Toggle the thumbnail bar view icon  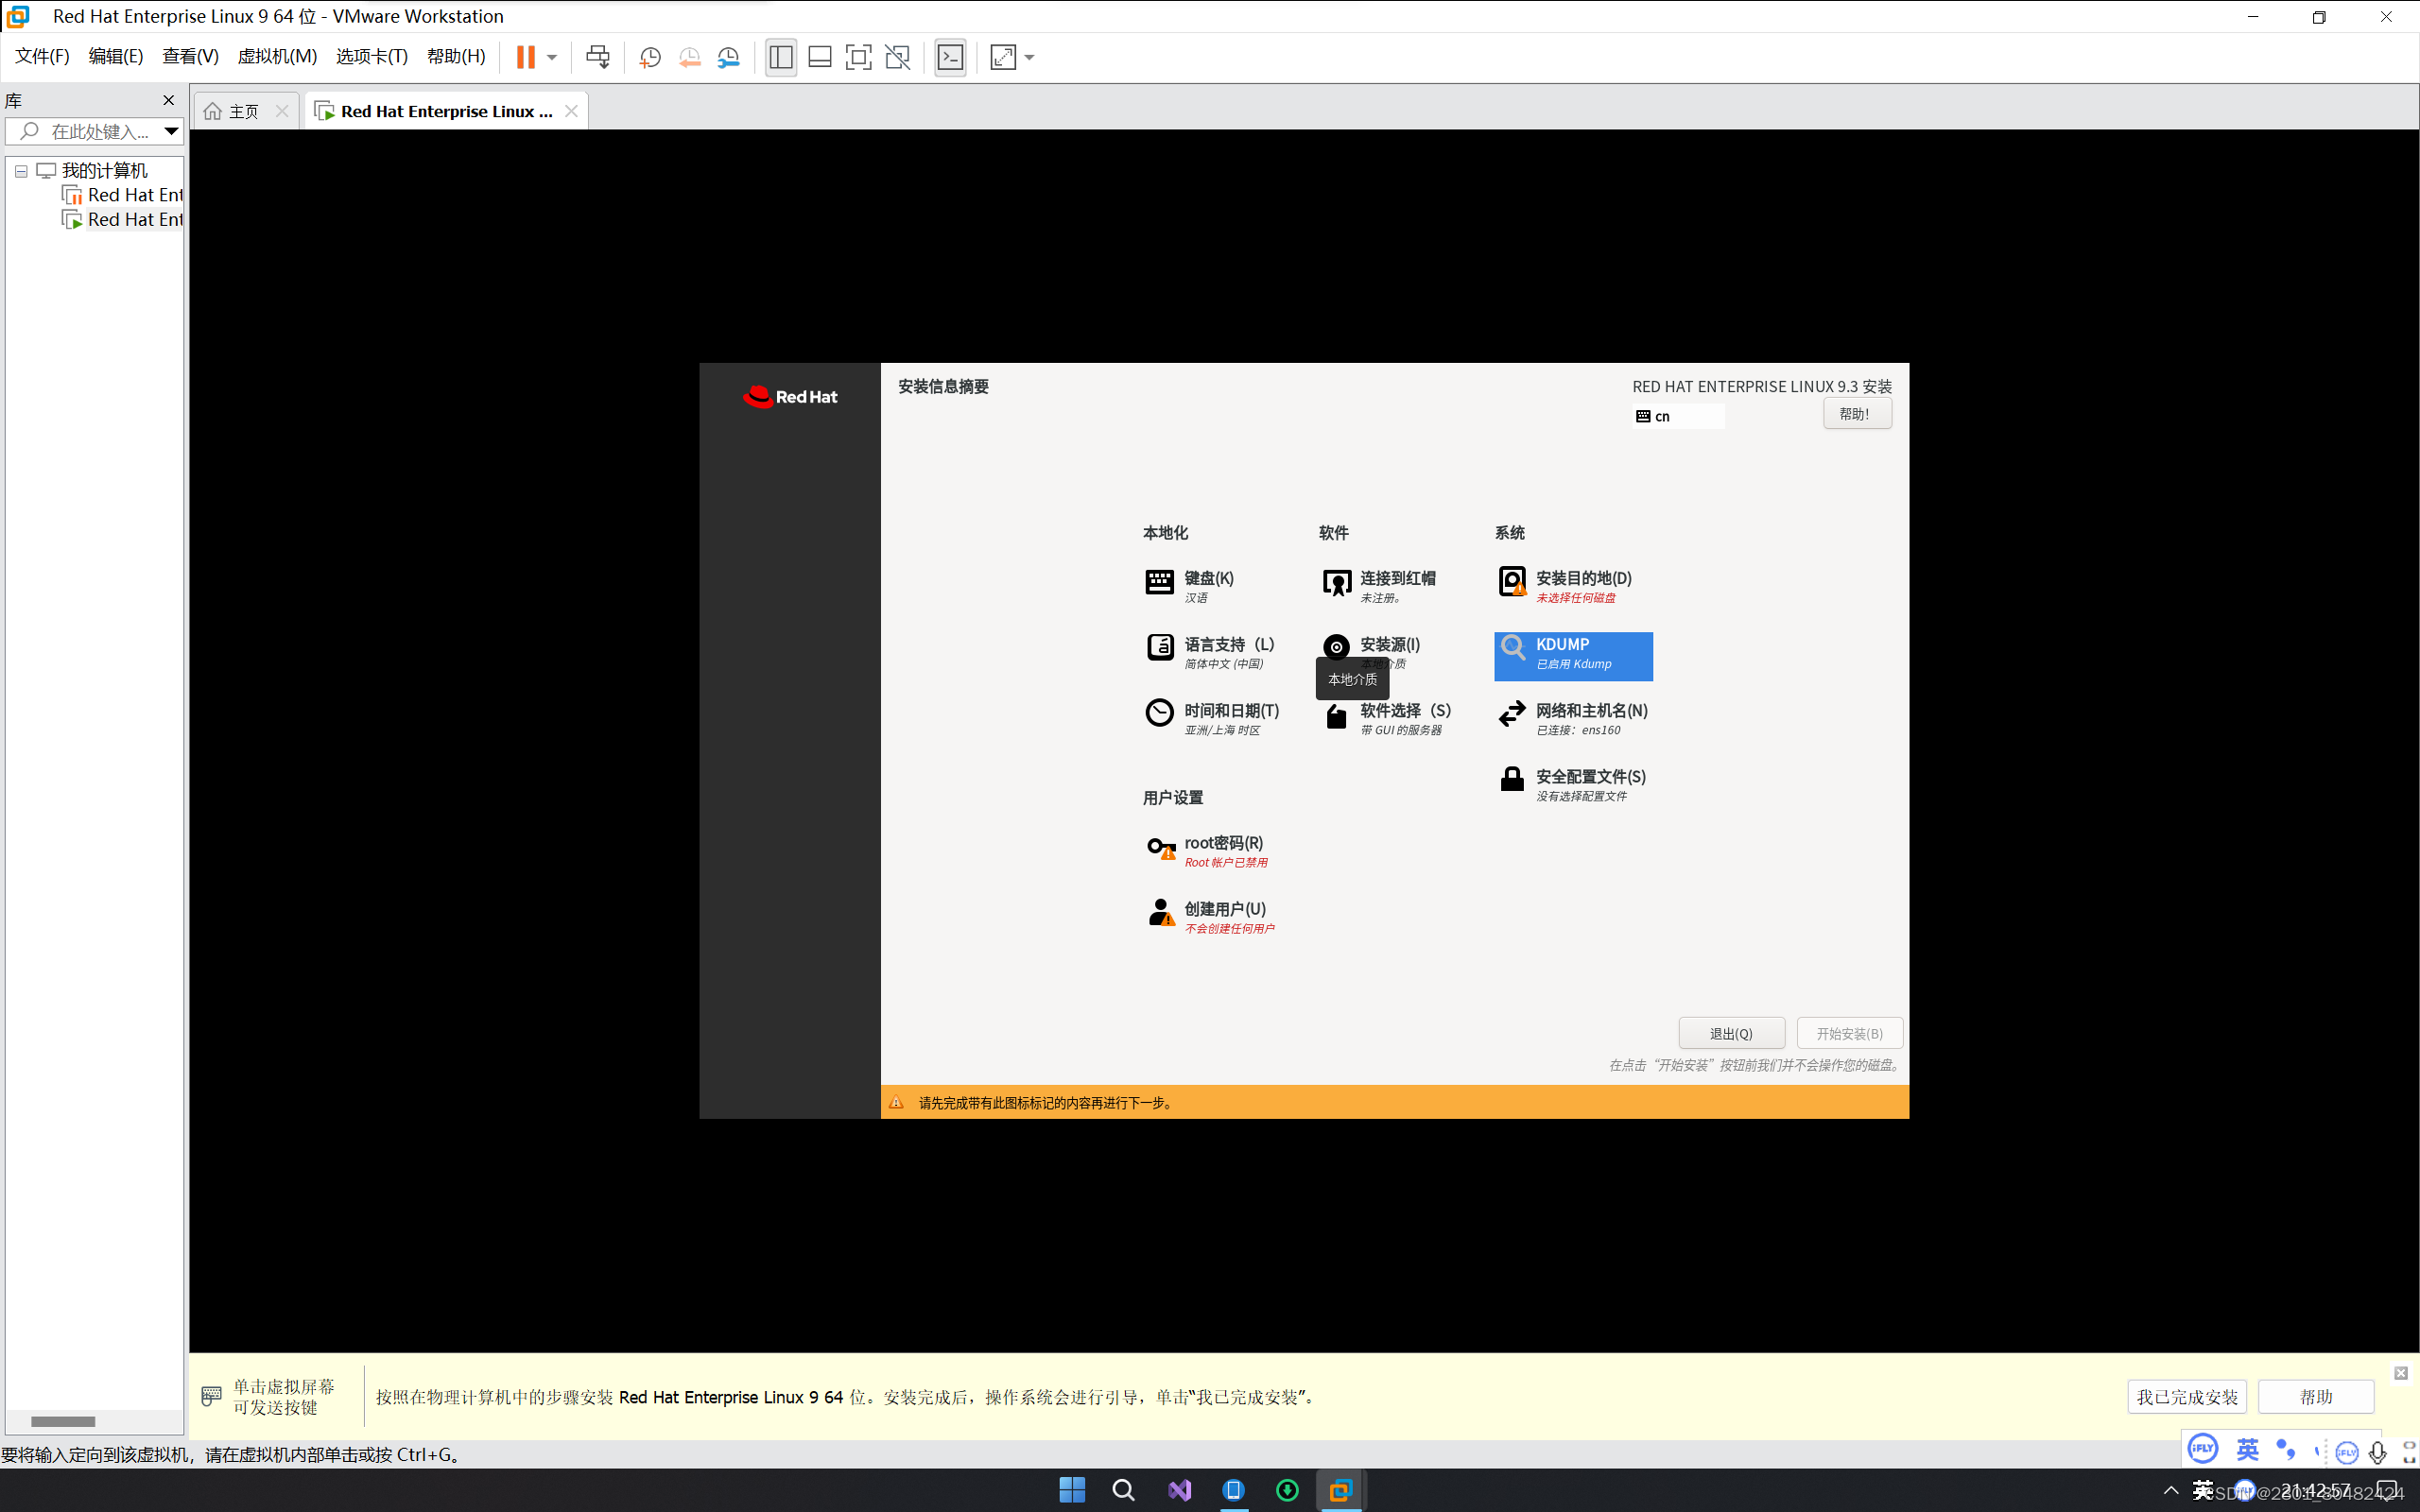pyautogui.click(x=820, y=57)
